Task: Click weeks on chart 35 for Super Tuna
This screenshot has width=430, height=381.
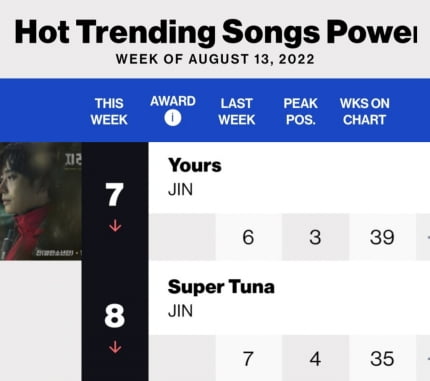Action: coord(382,358)
